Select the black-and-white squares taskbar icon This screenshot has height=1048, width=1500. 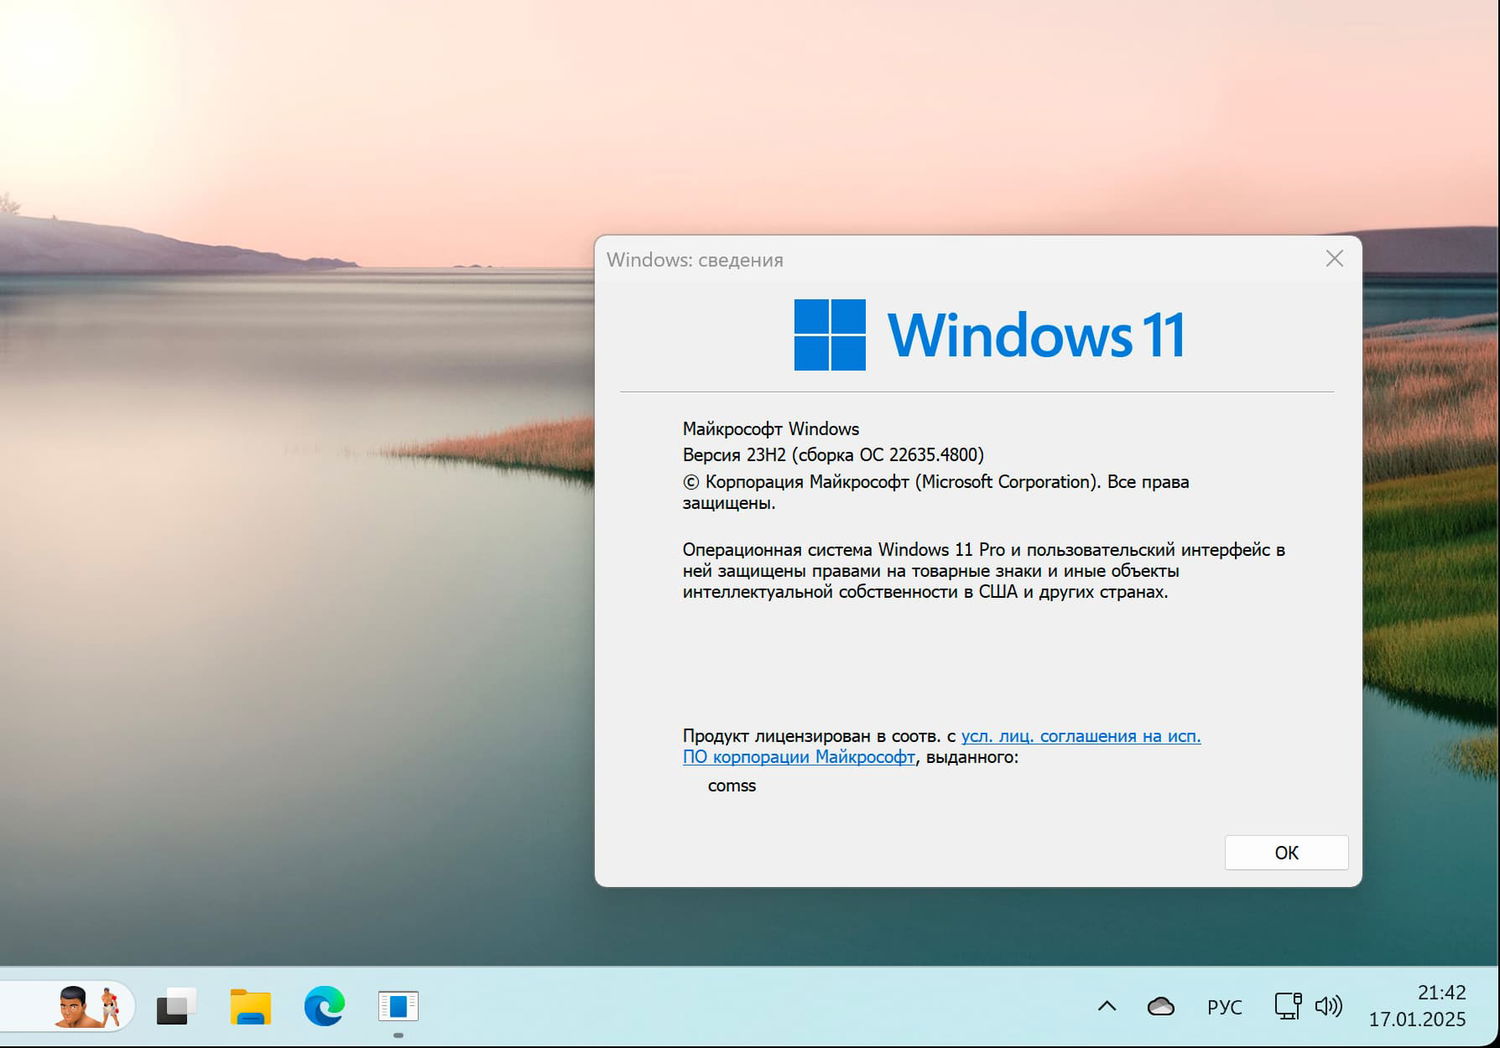tap(175, 1006)
